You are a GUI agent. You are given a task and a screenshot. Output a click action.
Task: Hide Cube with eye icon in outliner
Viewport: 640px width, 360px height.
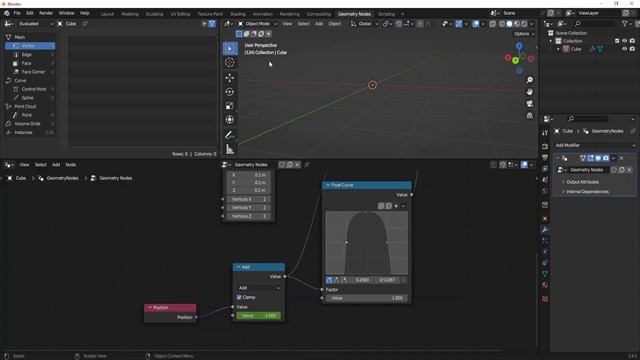pyautogui.click(x=624, y=49)
